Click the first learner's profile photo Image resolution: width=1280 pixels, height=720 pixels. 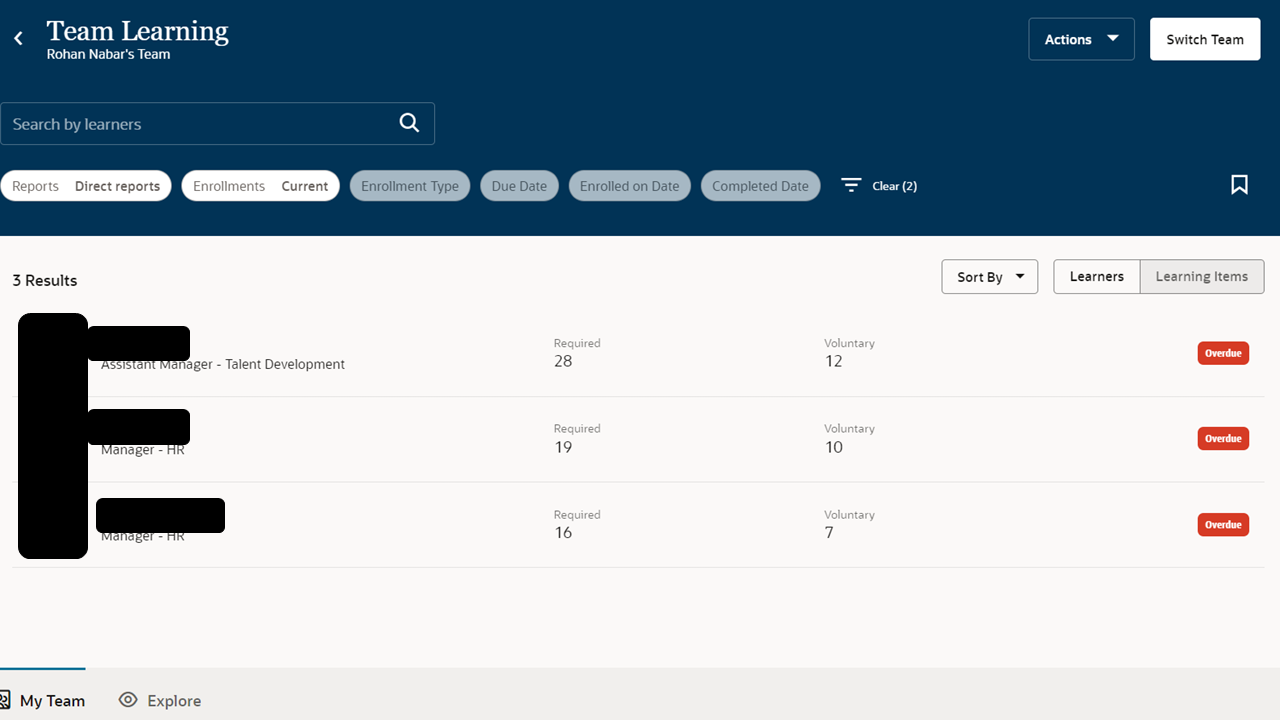[52, 352]
